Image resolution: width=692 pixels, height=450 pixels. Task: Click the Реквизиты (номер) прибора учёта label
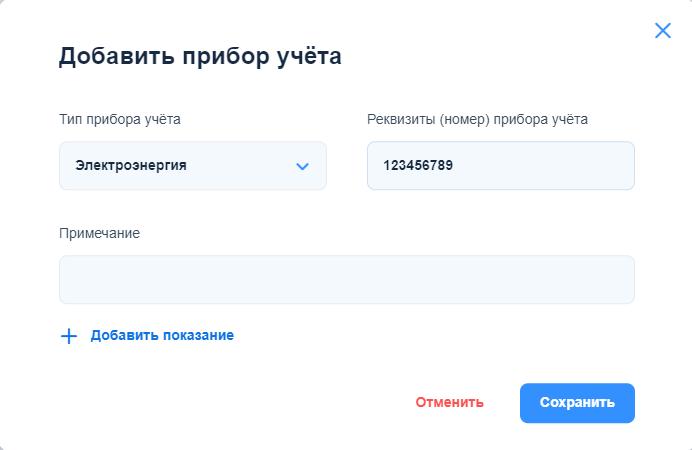[477, 120]
